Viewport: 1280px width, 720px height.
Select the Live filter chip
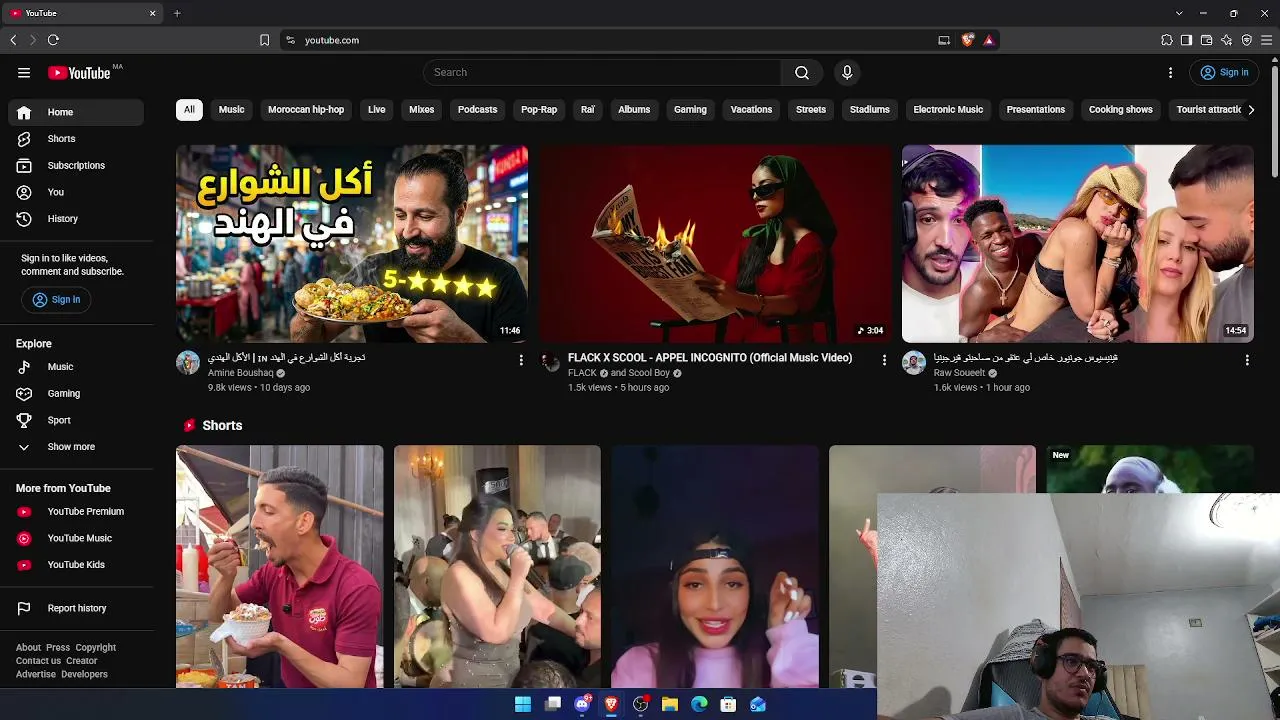pyautogui.click(x=376, y=110)
